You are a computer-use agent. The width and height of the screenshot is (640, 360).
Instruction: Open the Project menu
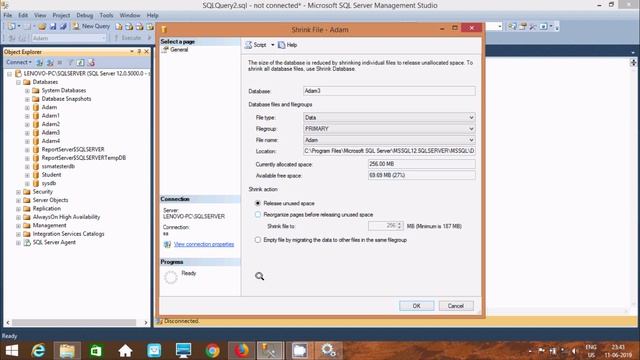(x=61, y=16)
